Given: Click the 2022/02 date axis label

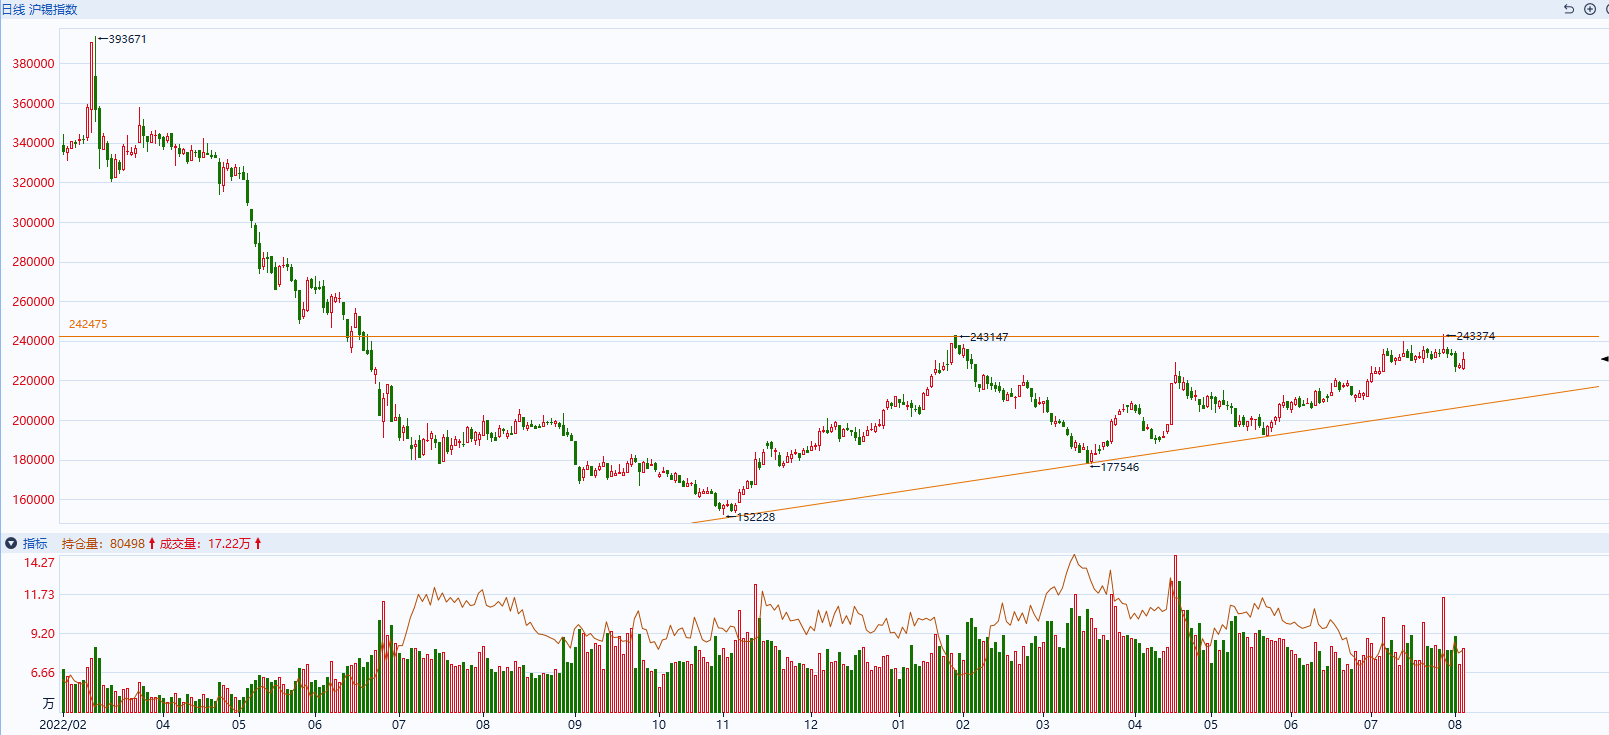Looking at the screenshot, I should (63, 724).
